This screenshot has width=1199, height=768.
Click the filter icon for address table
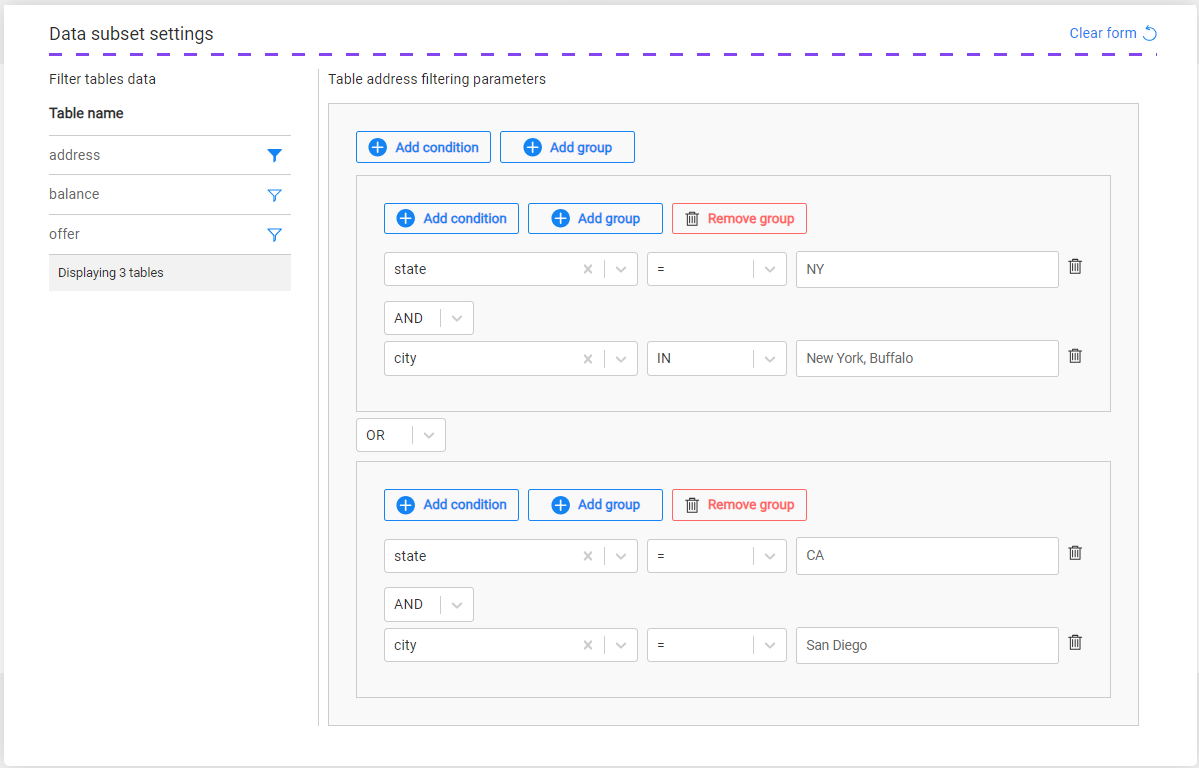pyautogui.click(x=274, y=155)
